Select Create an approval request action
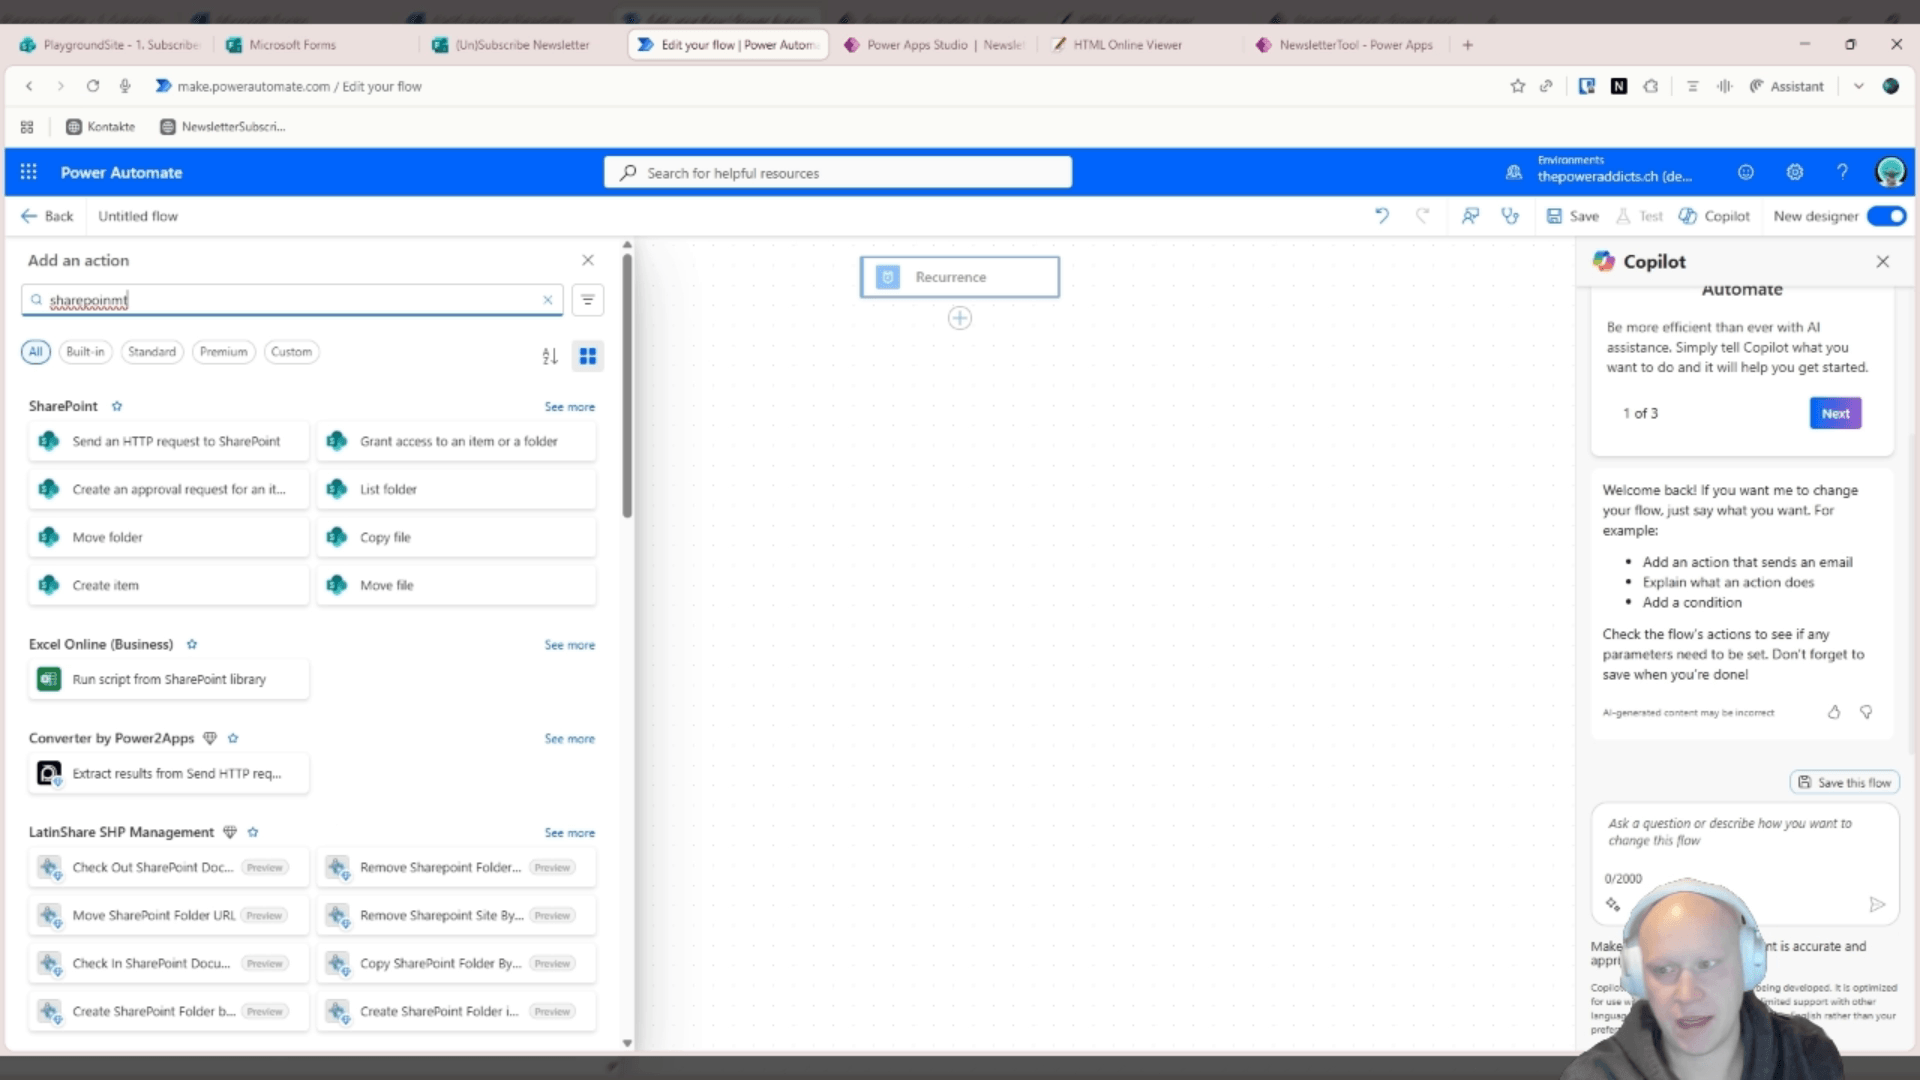Screen dimensions: 1920x1080 pyautogui.click(x=168, y=489)
